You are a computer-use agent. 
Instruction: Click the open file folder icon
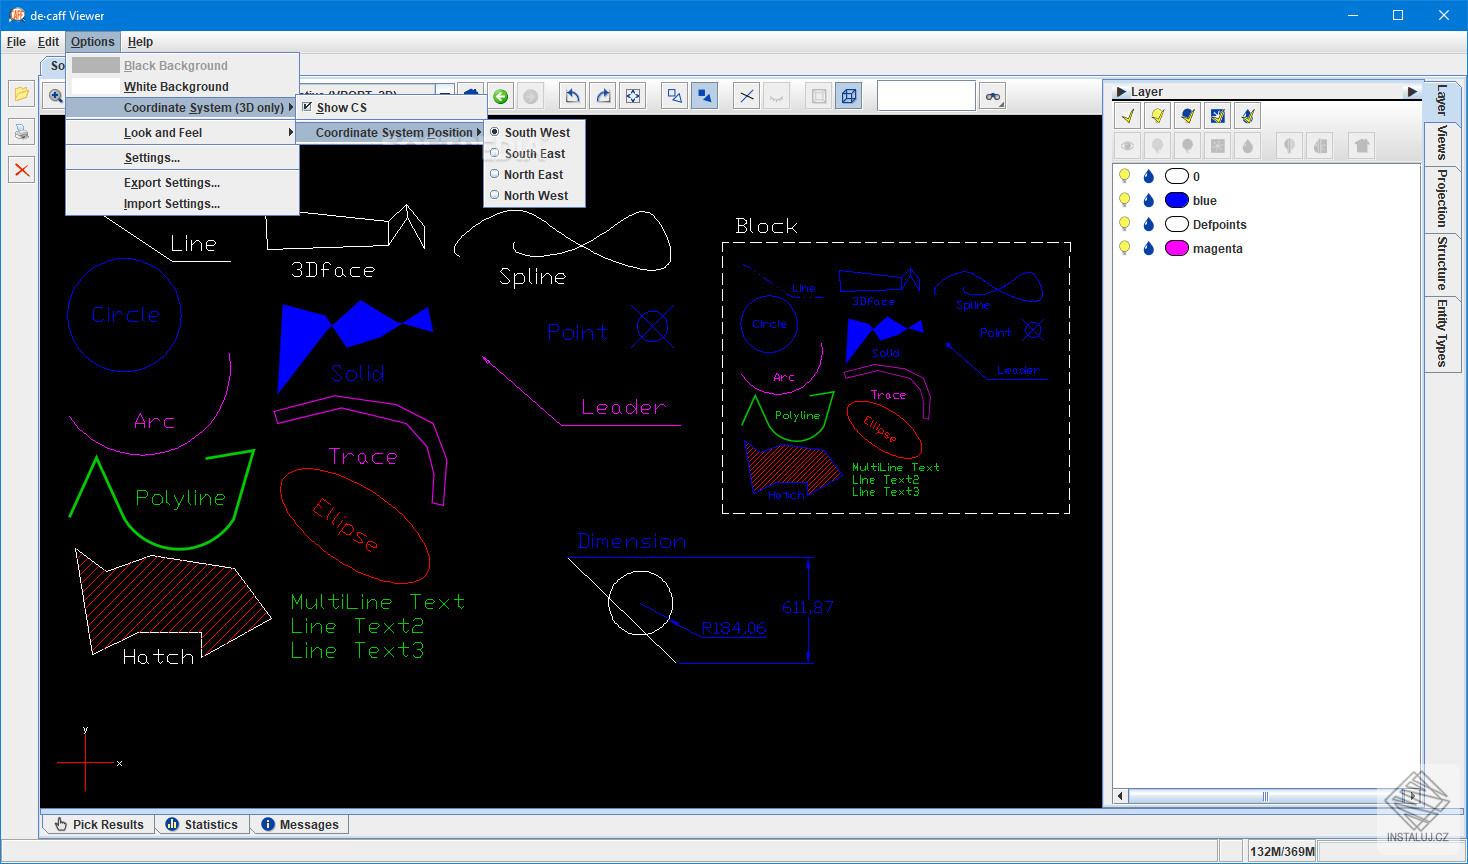[x=21, y=94]
